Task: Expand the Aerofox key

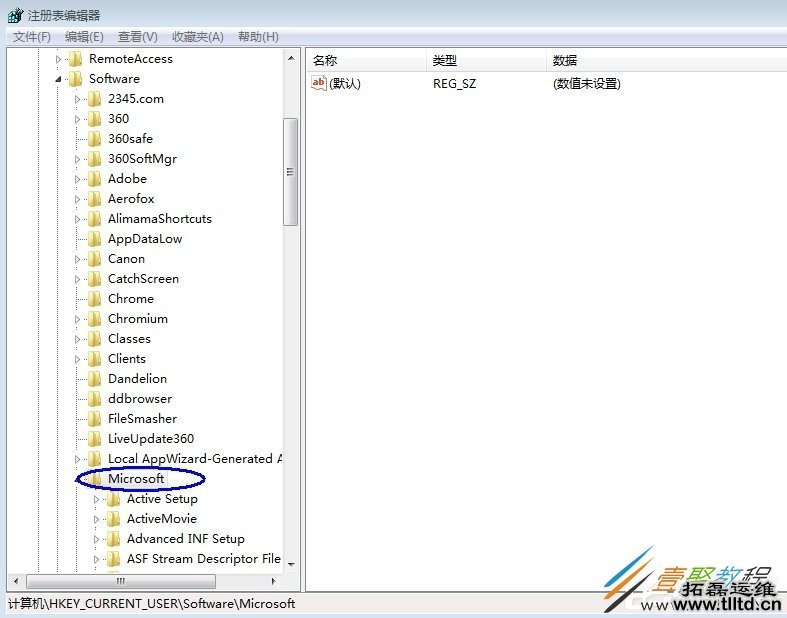Action: click(x=77, y=199)
